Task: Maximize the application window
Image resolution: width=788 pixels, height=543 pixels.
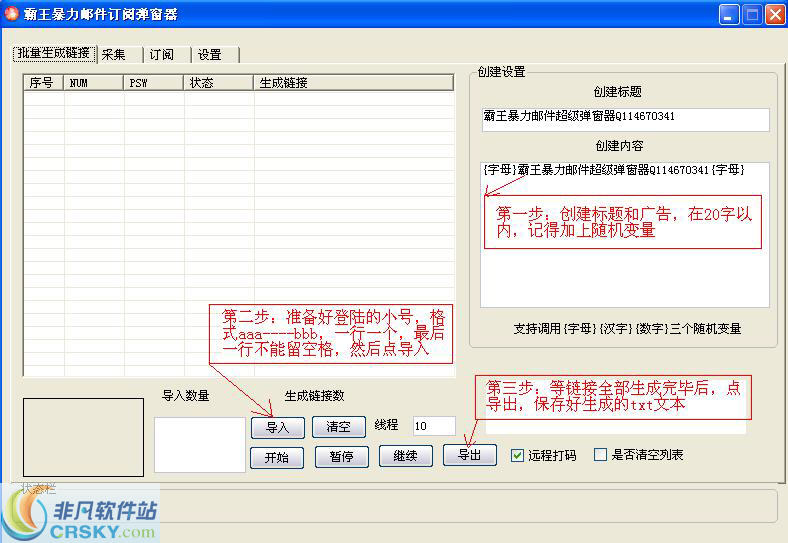Action: tap(752, 15)
